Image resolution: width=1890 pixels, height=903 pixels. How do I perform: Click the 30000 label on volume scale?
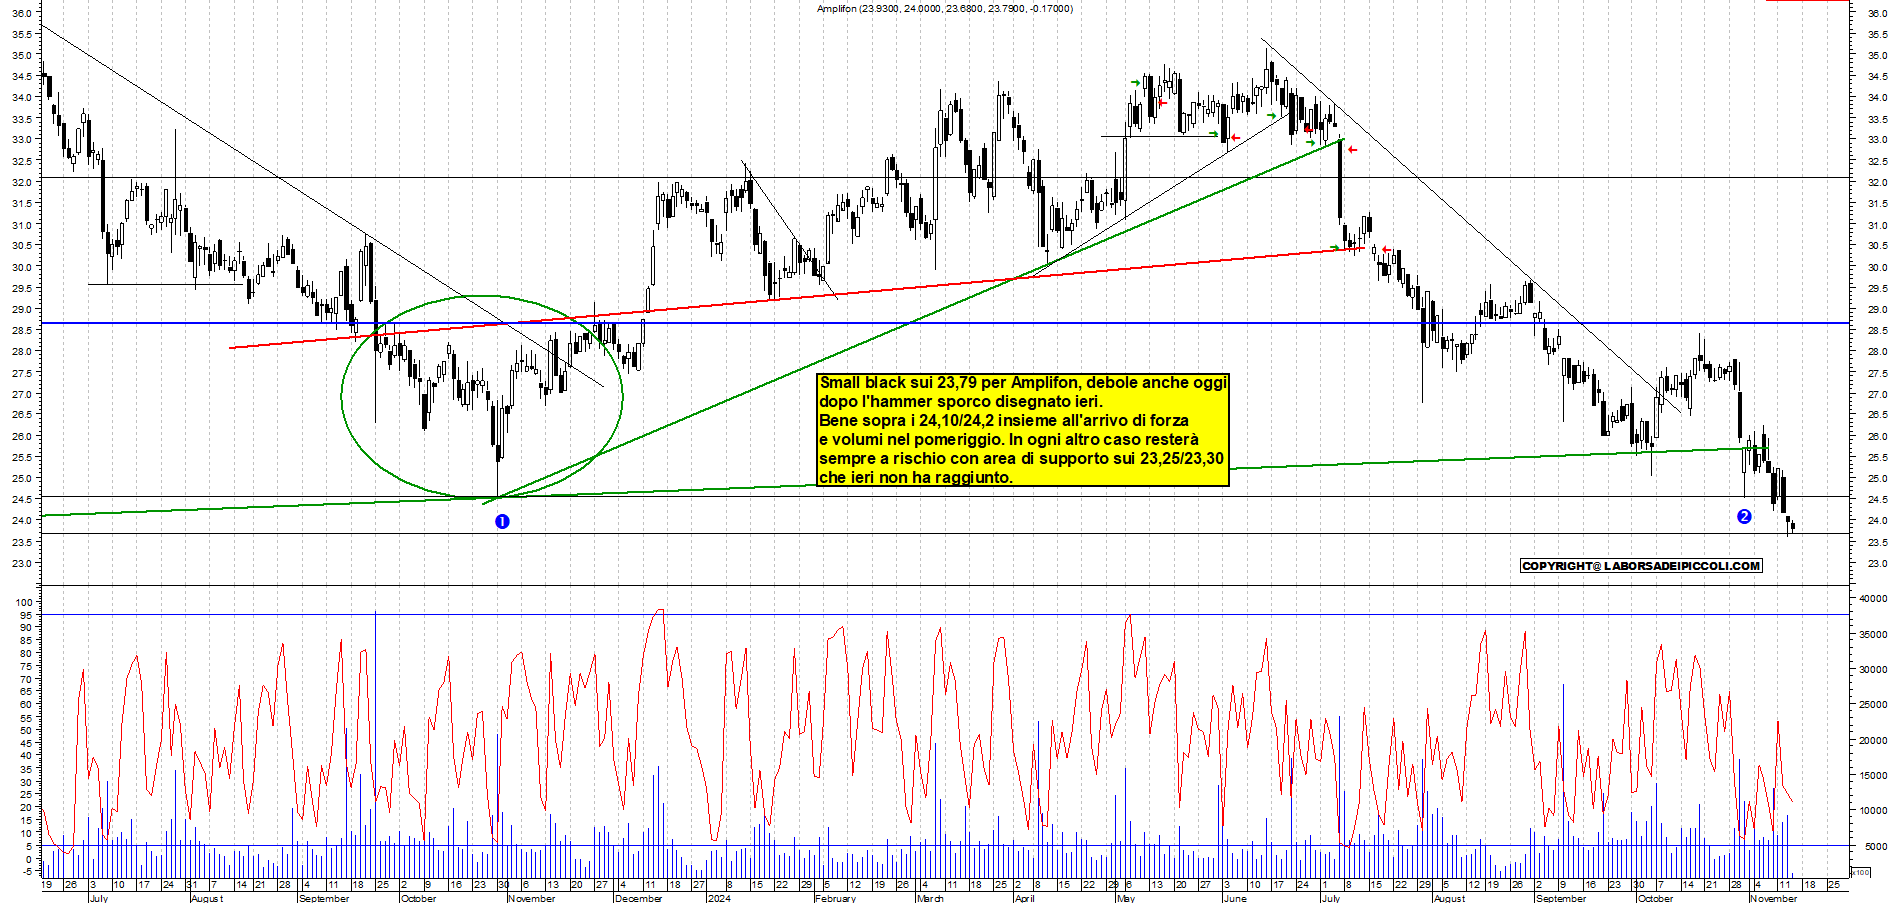pyautogui.click(x=1873, y=669)
